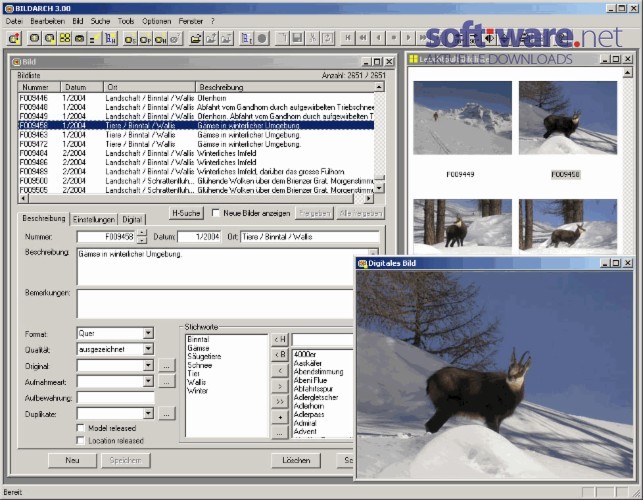This screenshot has height=500, width=643.
Task: Open the Format dropdown
Action: click(148, 333)
